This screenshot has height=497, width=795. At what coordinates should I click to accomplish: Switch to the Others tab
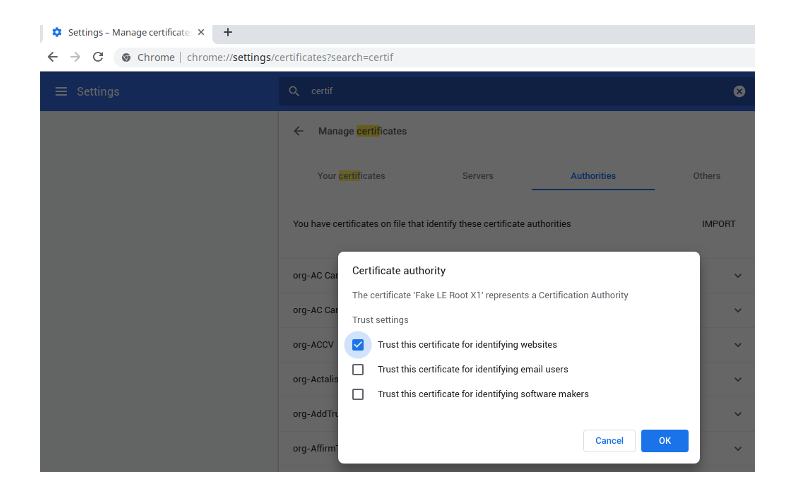[706, 176]
